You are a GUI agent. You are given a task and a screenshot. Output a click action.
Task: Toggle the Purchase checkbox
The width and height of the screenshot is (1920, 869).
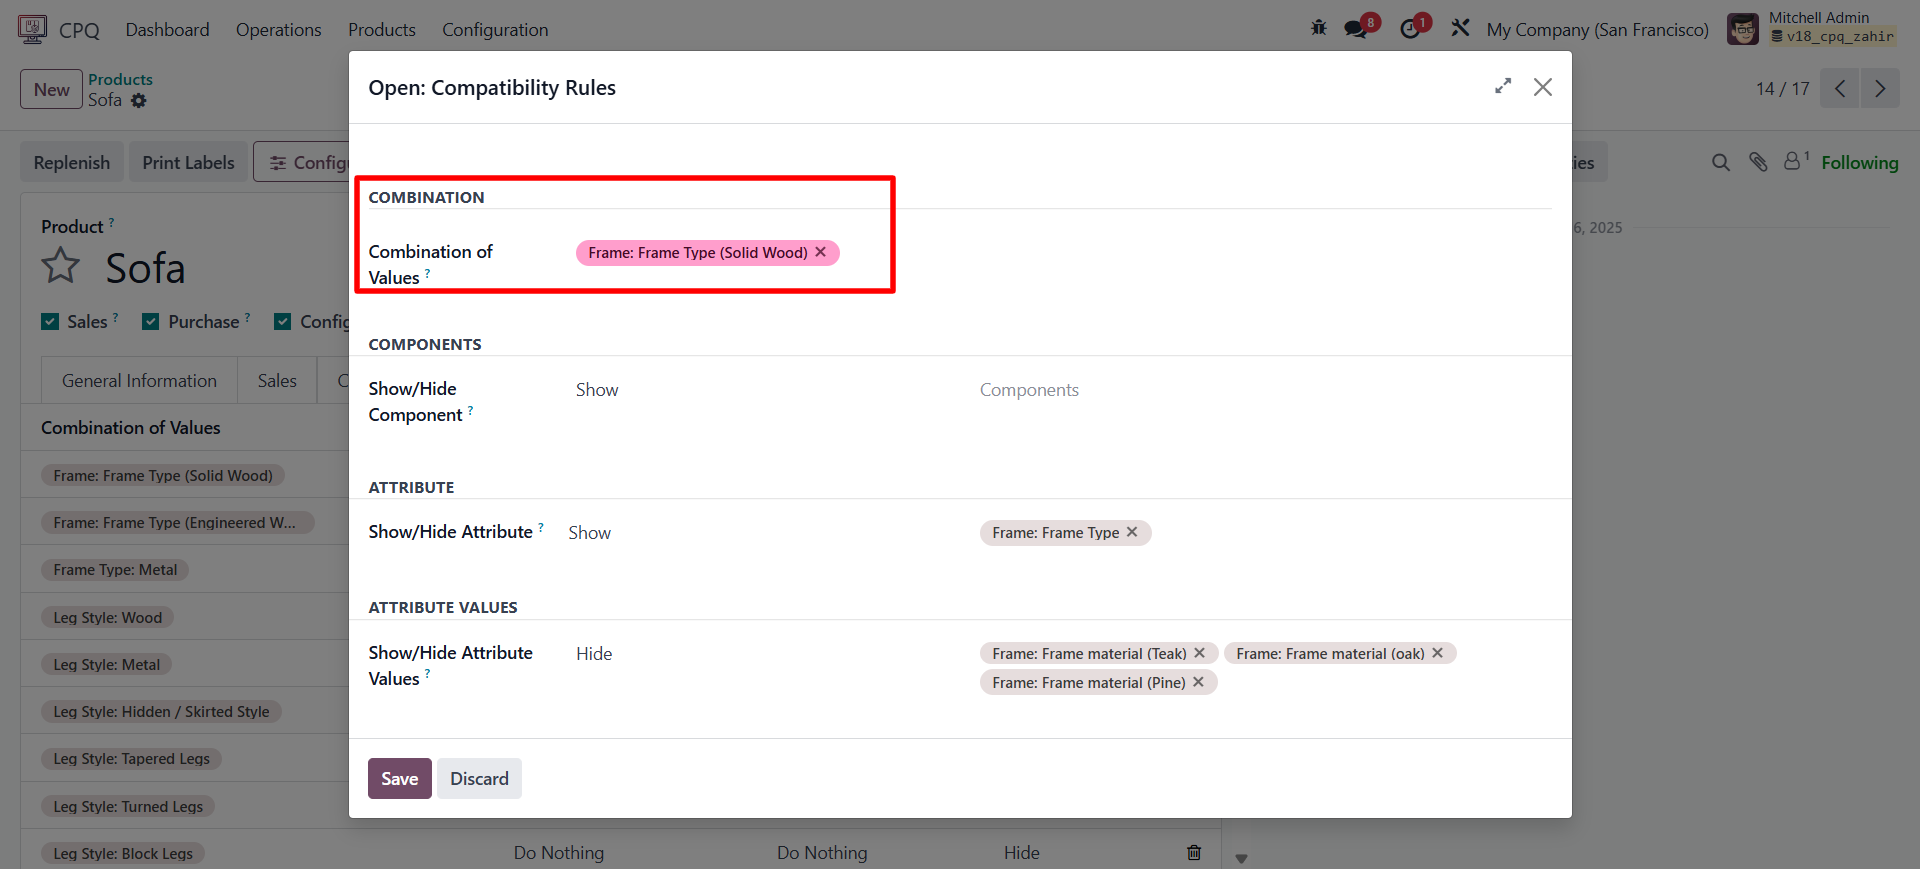point(151,321)
